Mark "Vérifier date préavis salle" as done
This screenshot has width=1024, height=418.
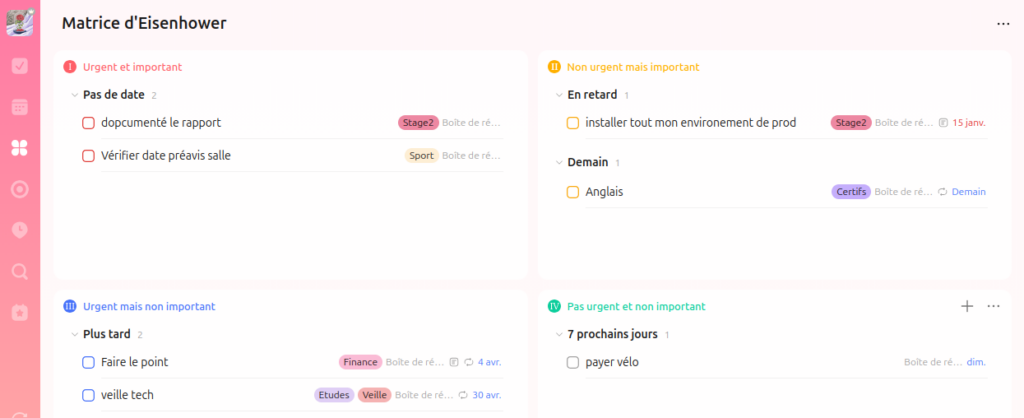click(88, 156)
